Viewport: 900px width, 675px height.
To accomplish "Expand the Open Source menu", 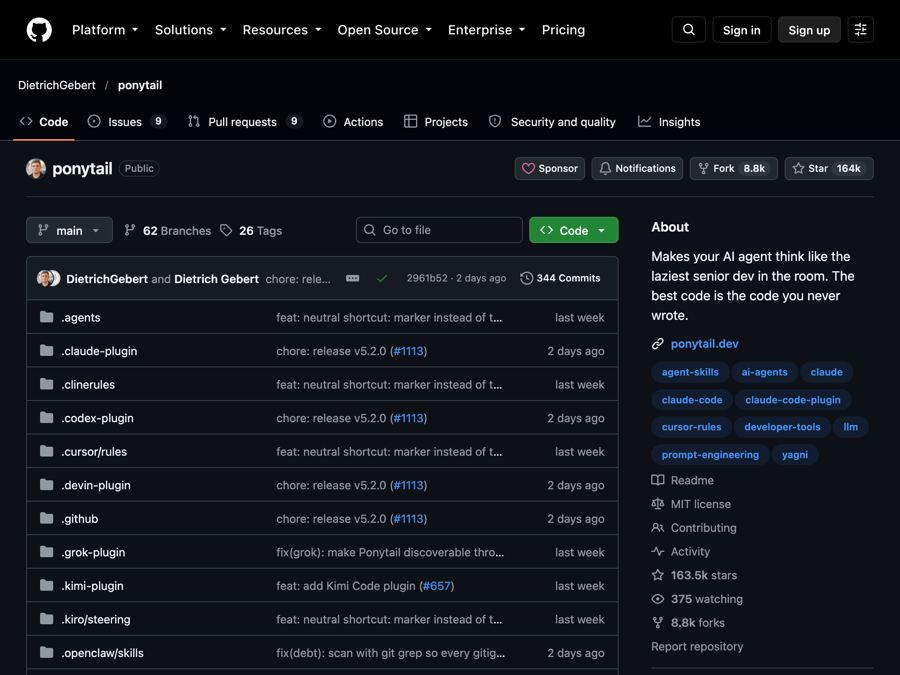I will pos(385,30).
